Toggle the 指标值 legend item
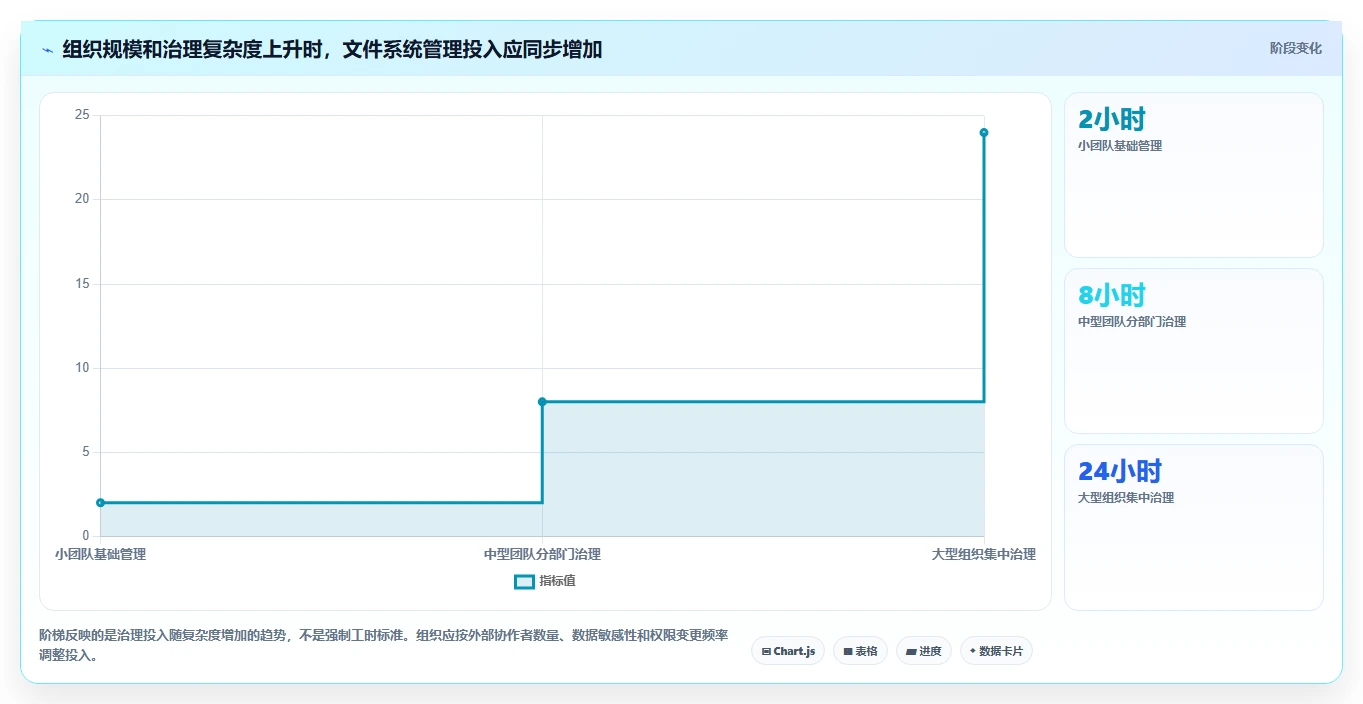The height and width of the screenshot is (704, 1363). pyautogui.click(x=545, y=581)
